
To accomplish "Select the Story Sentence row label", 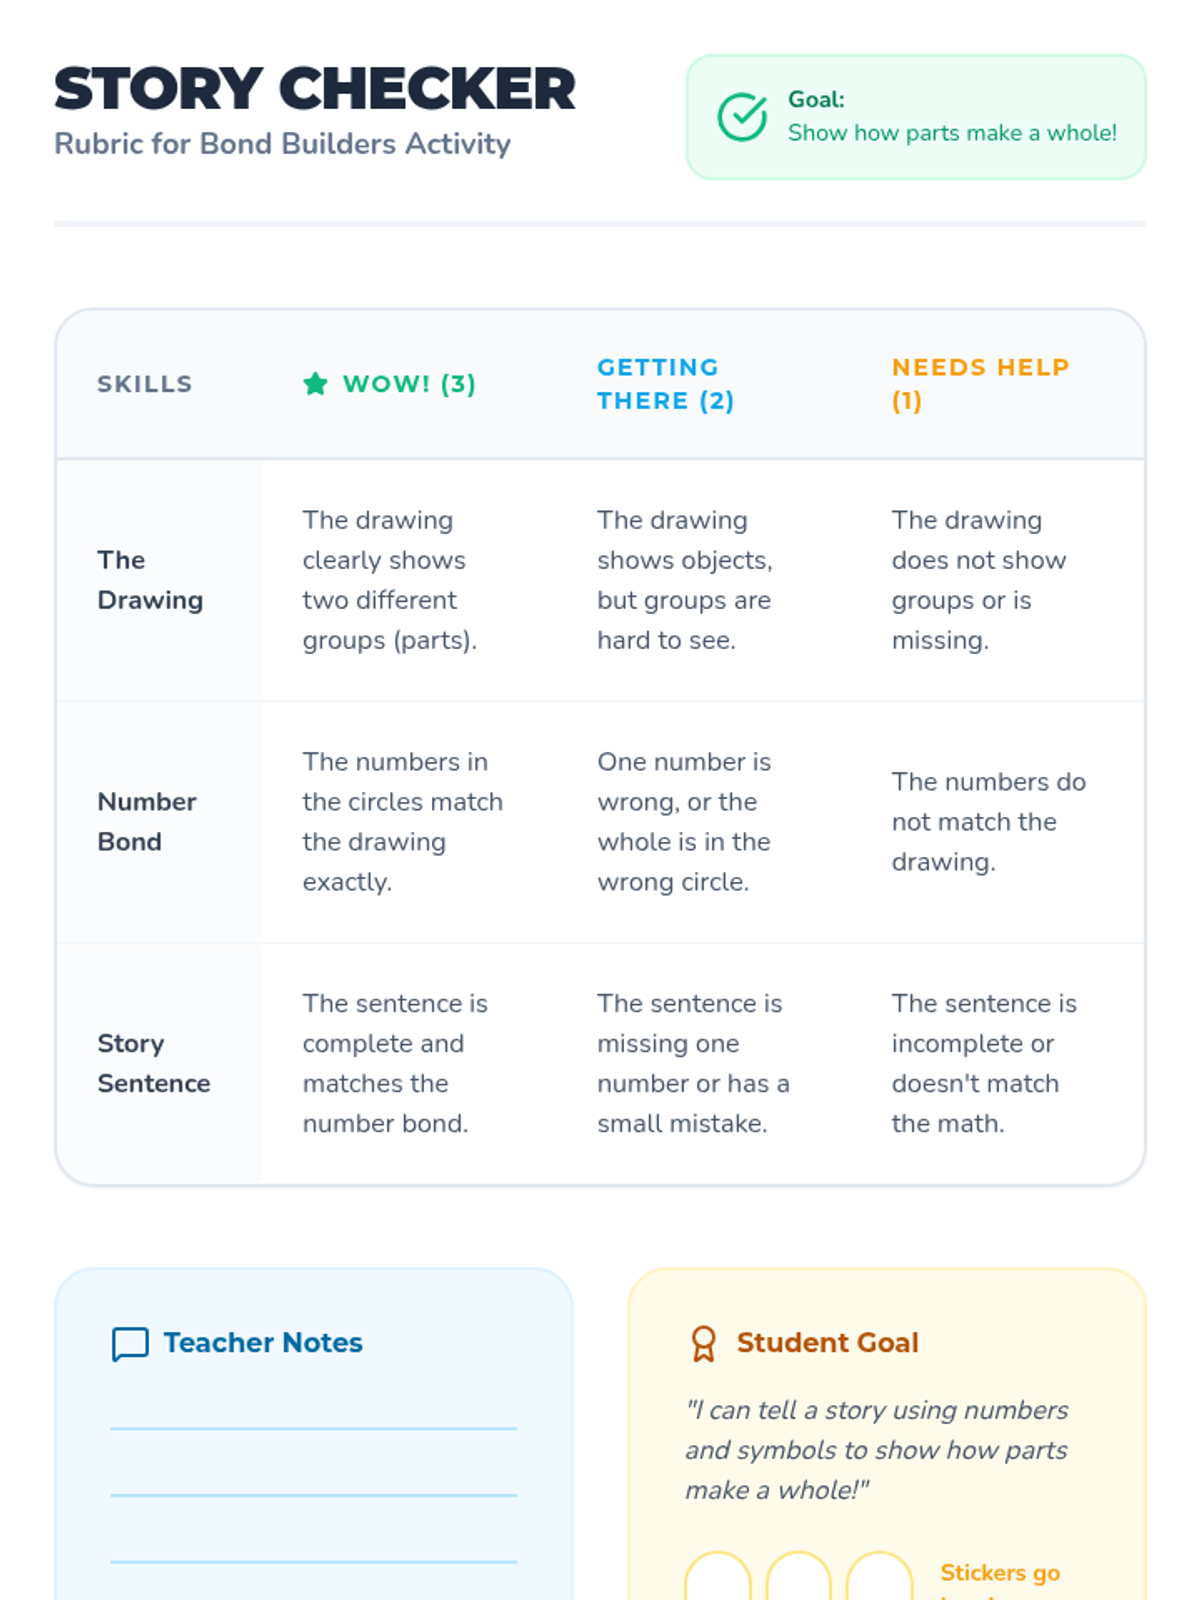I will coord(153,1063).
